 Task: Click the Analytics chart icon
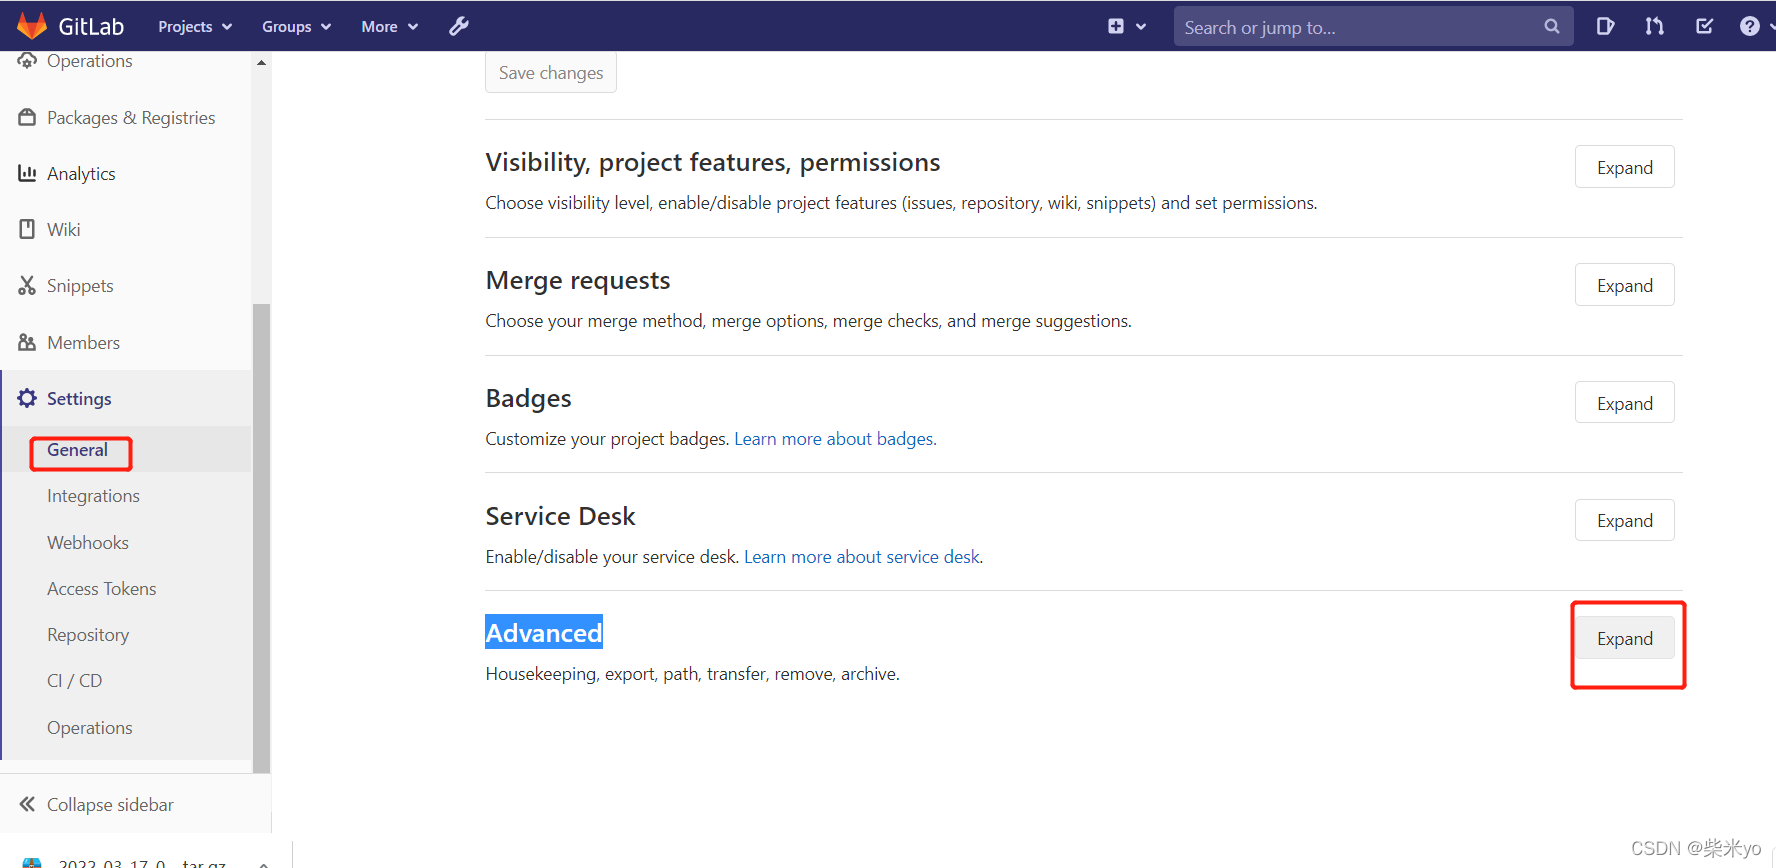[x=27, y=173]
